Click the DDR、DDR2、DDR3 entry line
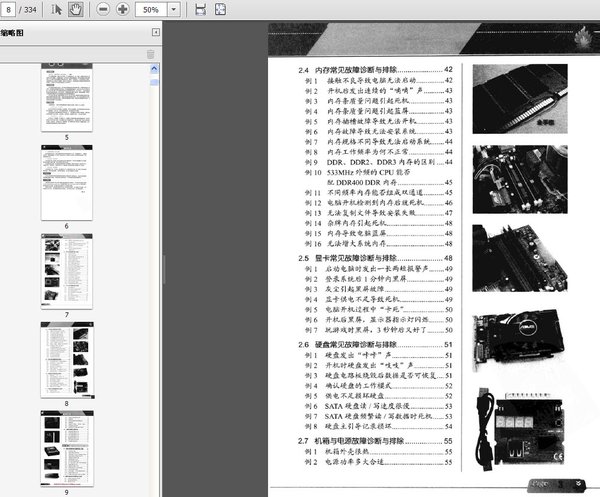Screen dimensions: 600x497 [378, 162]
